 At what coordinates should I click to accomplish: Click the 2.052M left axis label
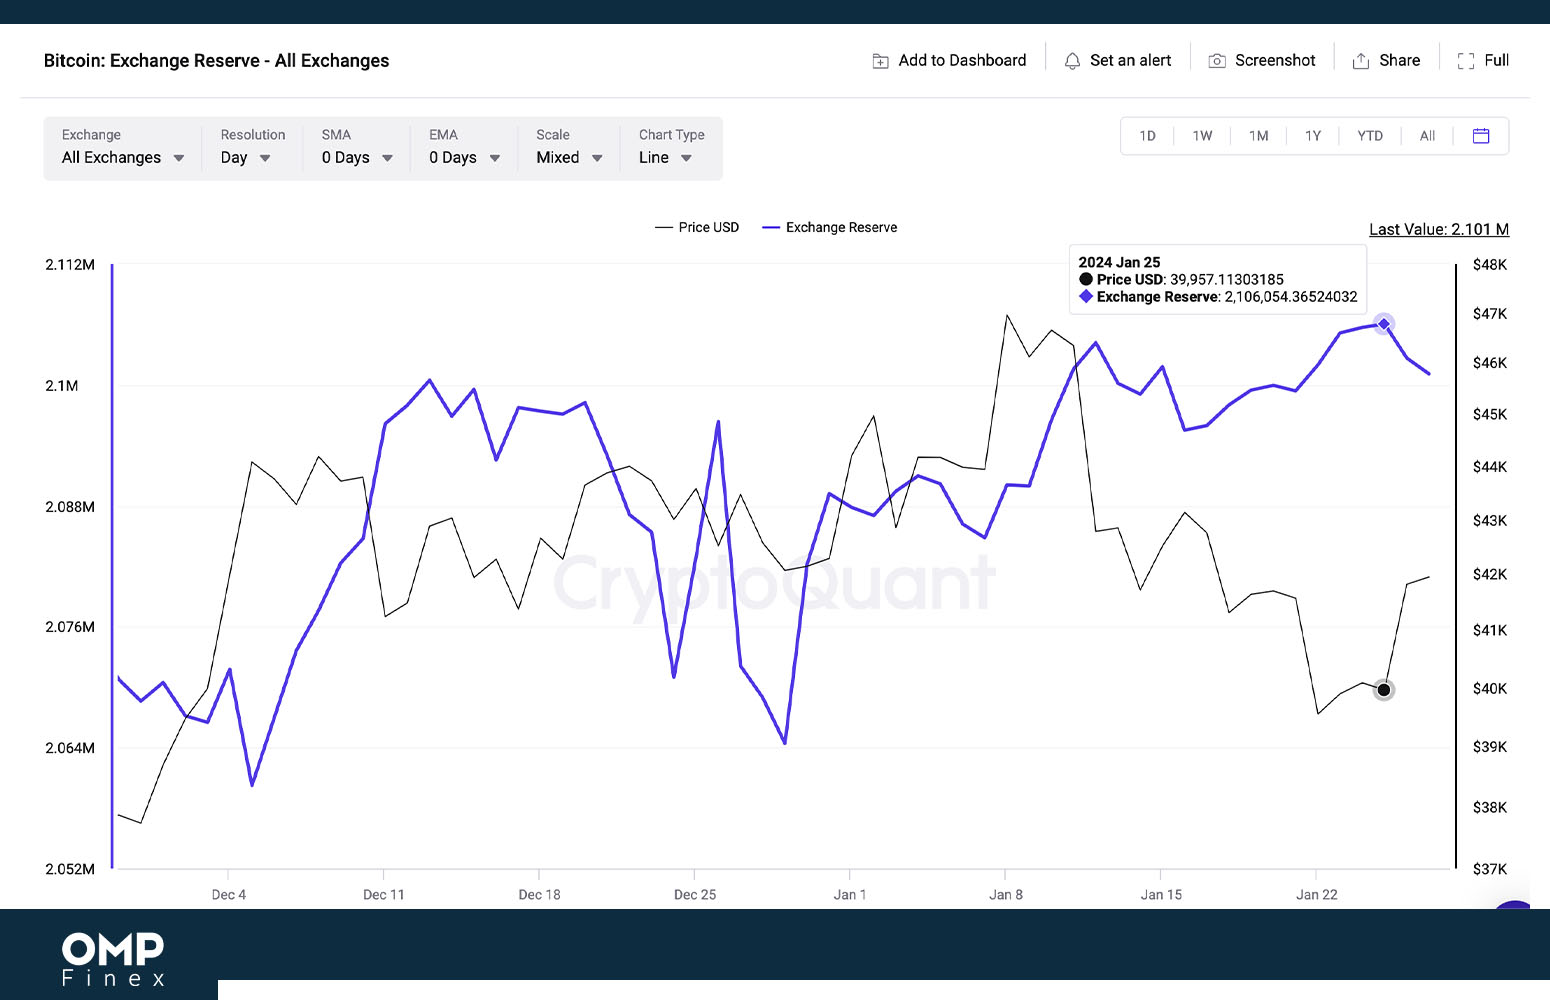[70, 869]
